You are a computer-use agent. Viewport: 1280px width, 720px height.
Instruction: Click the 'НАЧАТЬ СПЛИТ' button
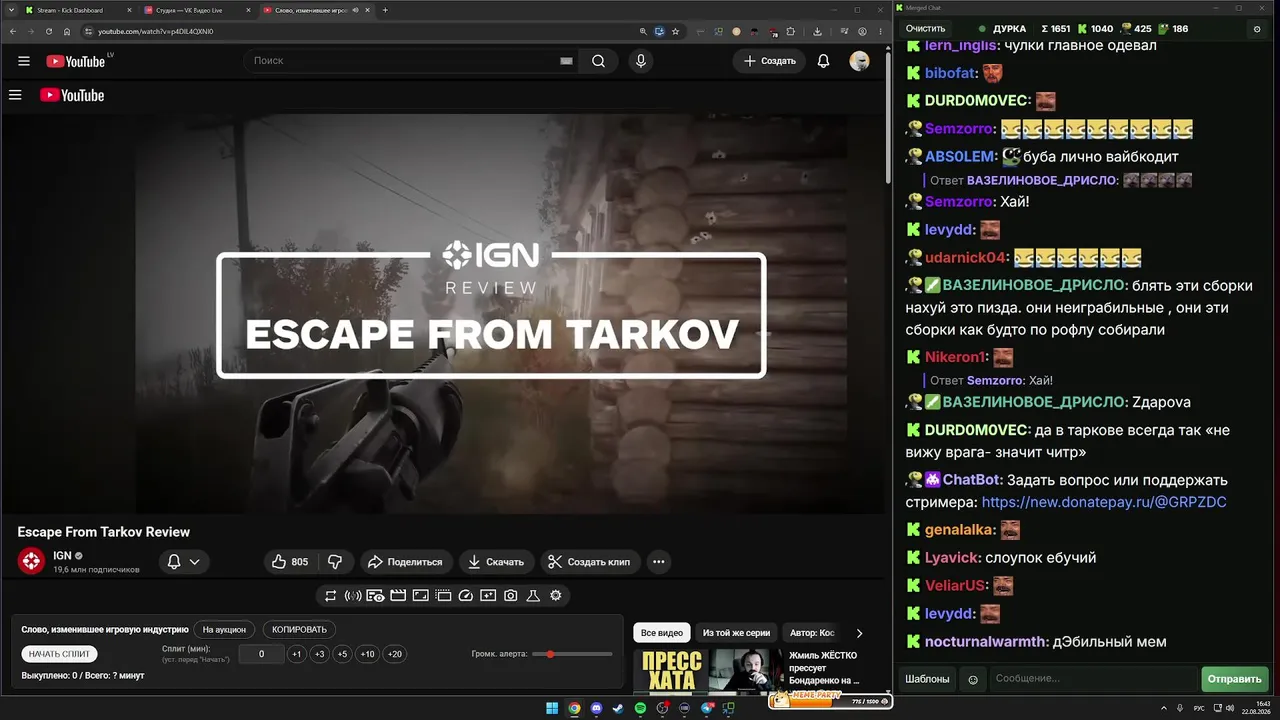pyautogui.click(x=60, y=654)
